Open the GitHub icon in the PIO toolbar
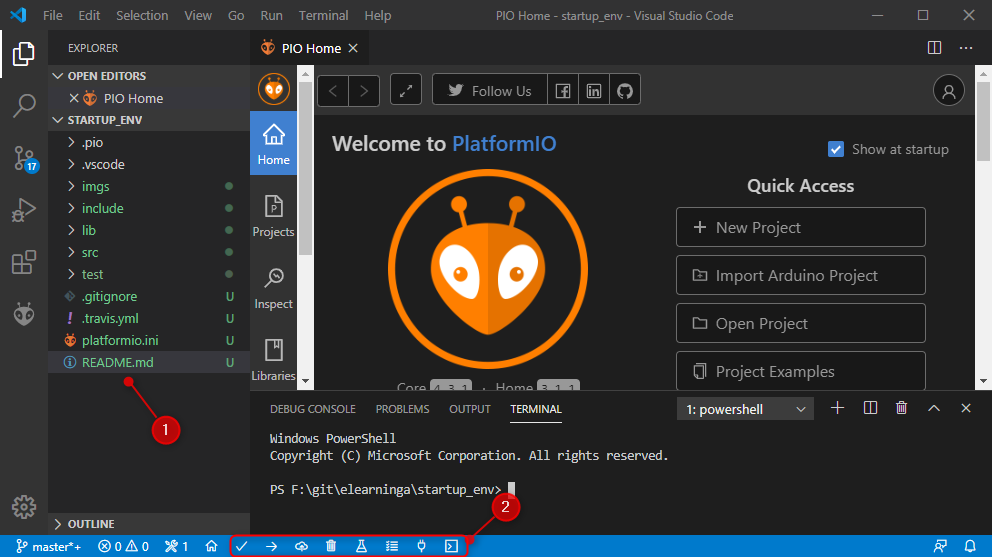992x557 pixels. click(625, 91)
